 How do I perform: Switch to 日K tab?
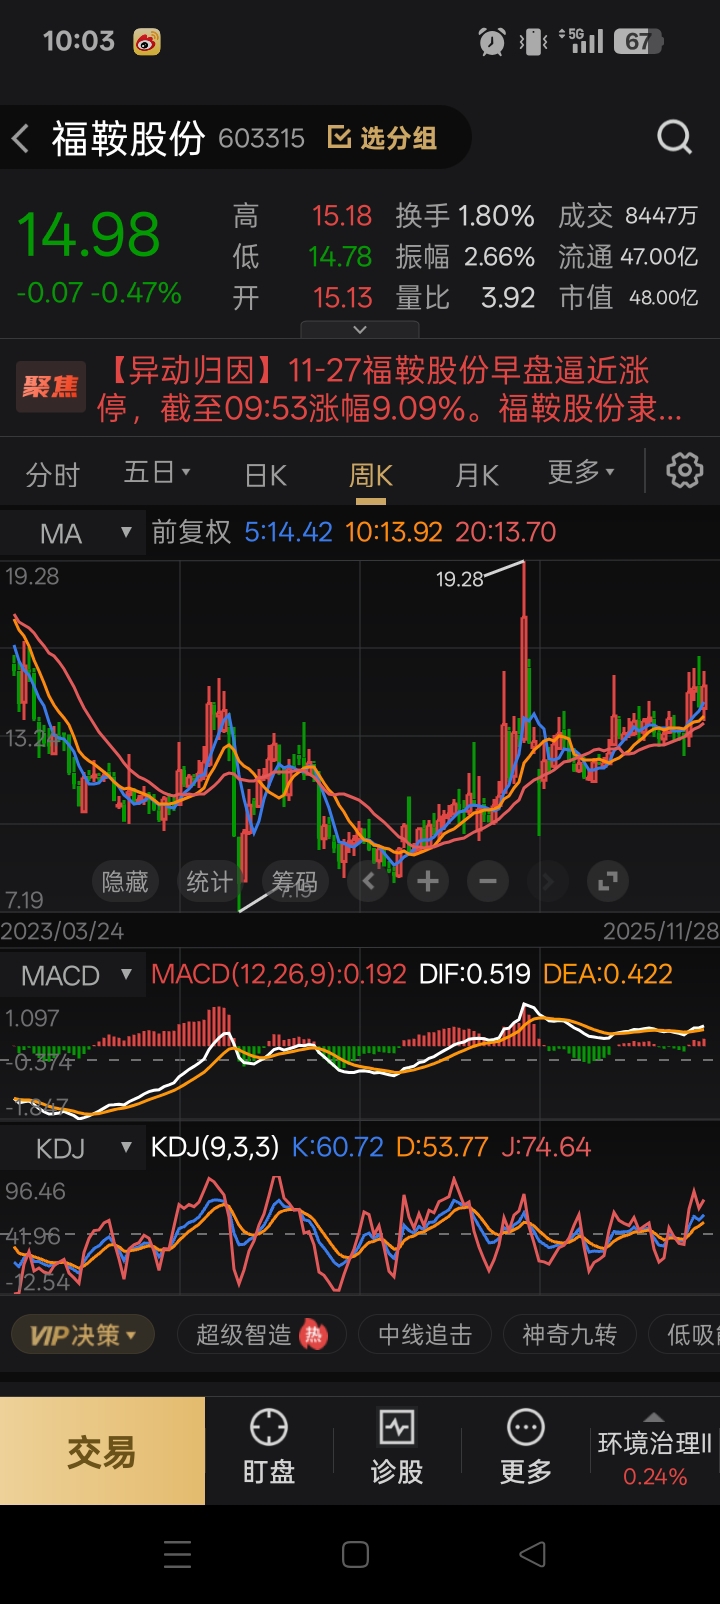click(x=266, y=475)
